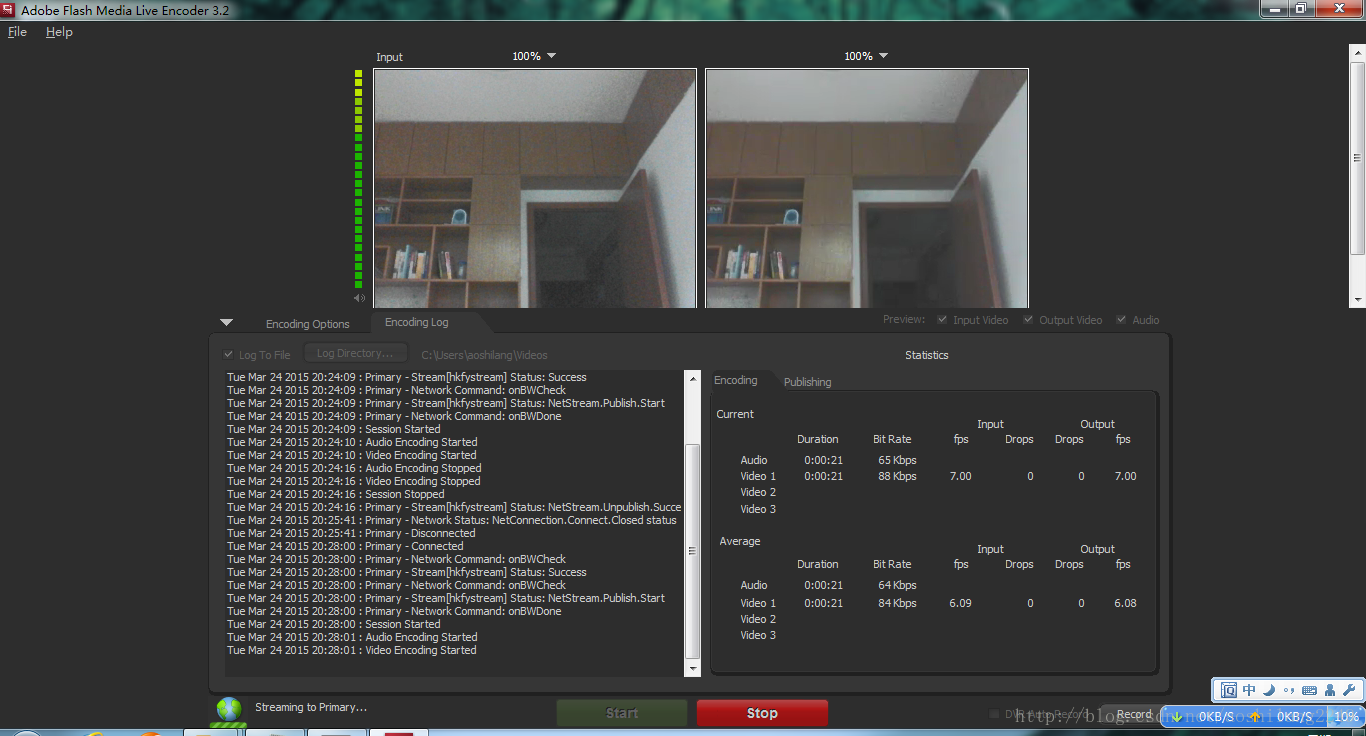
Task: Click the Input video preview image
Action: (535, 188)
